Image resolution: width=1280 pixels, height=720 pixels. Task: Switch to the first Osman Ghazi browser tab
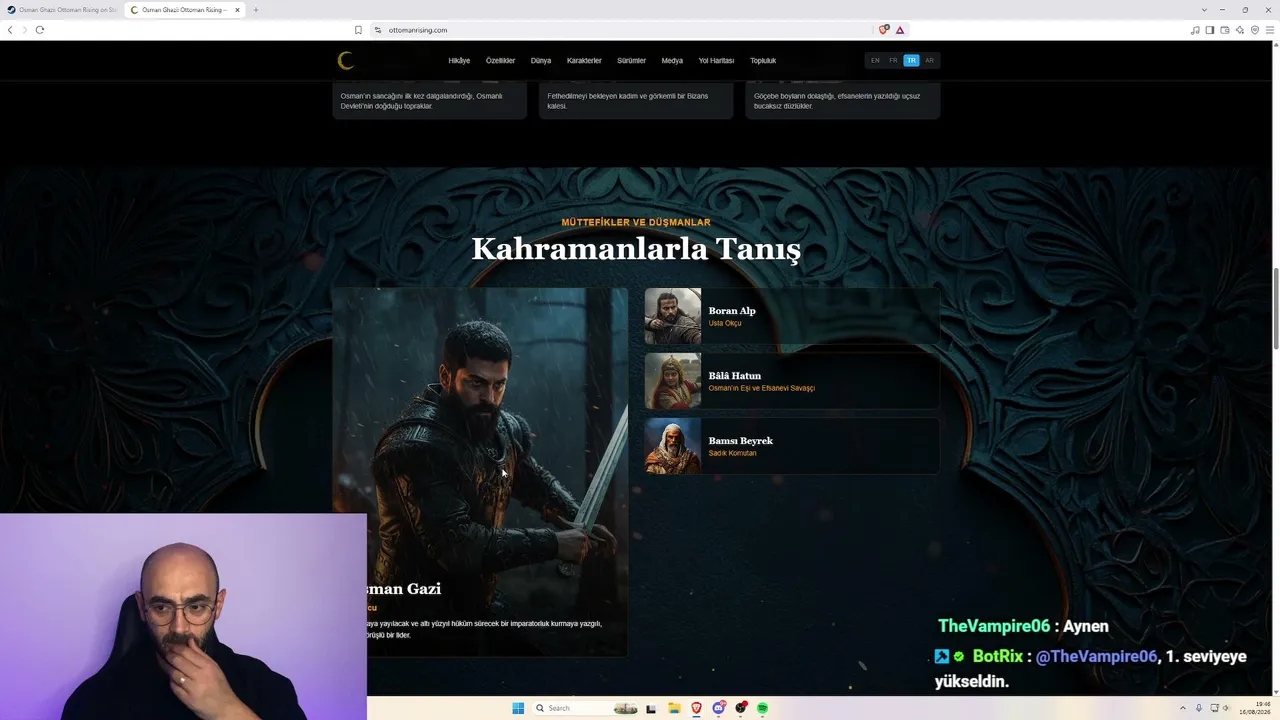[x=62, y=10]
